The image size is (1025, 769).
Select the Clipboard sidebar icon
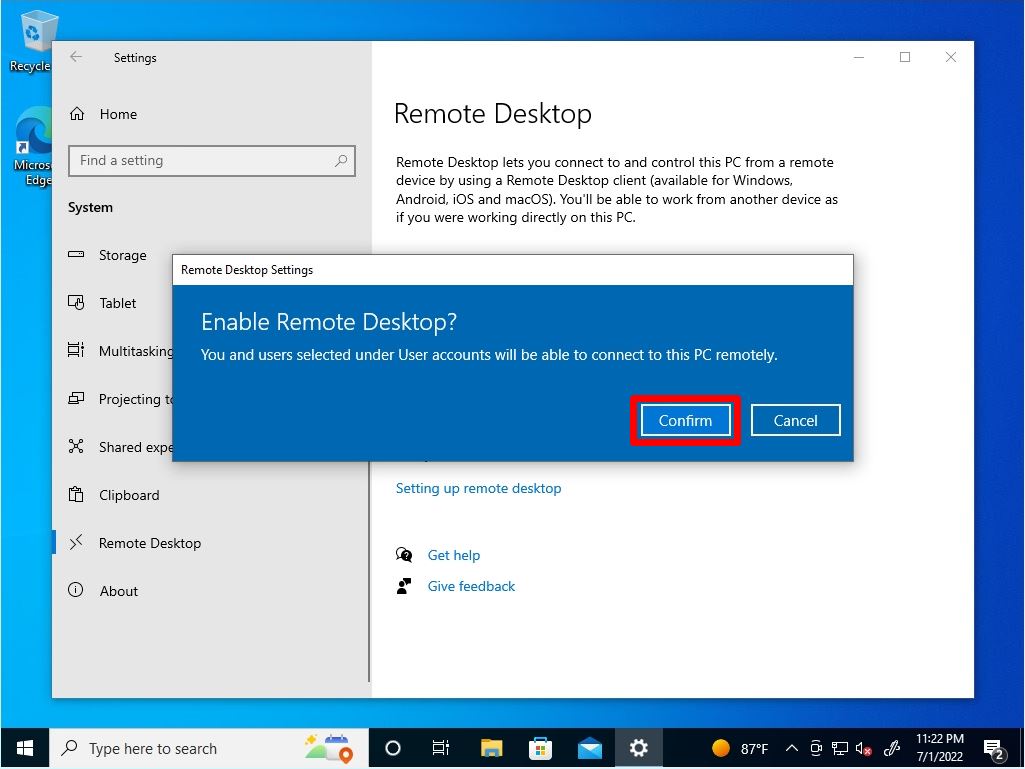click(78, 495)
